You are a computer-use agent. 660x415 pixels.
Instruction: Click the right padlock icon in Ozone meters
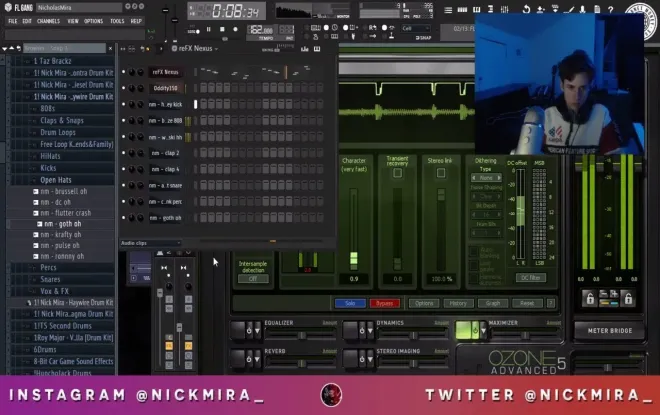tap(628, 298)
